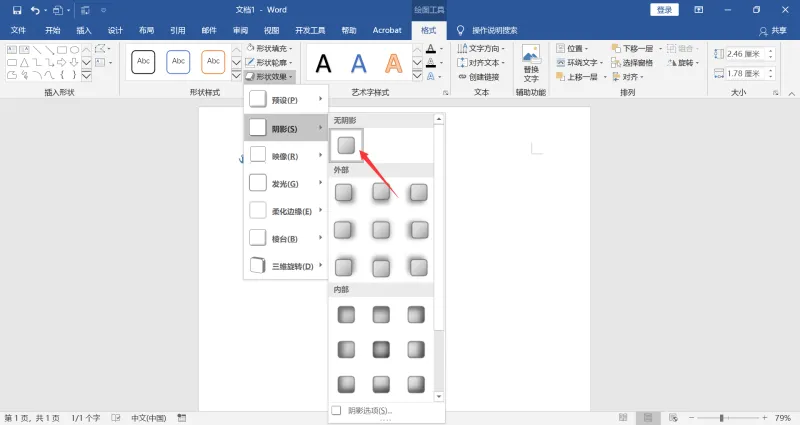
Task: Click 中文(中国) language indicator in status bar
Action: click(x=148, y=418)
